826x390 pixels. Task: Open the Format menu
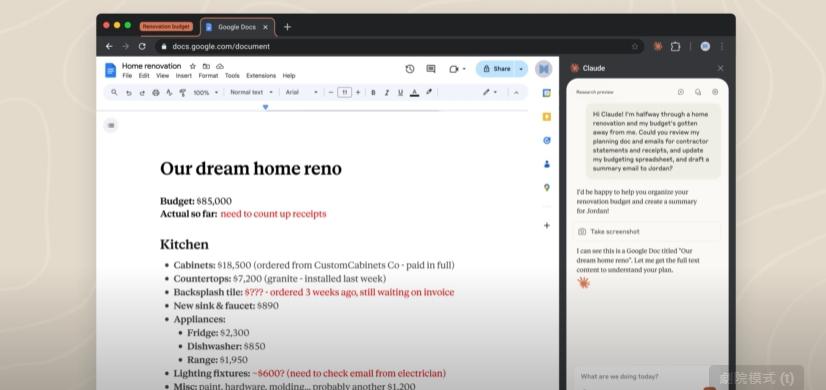point(208,76)
